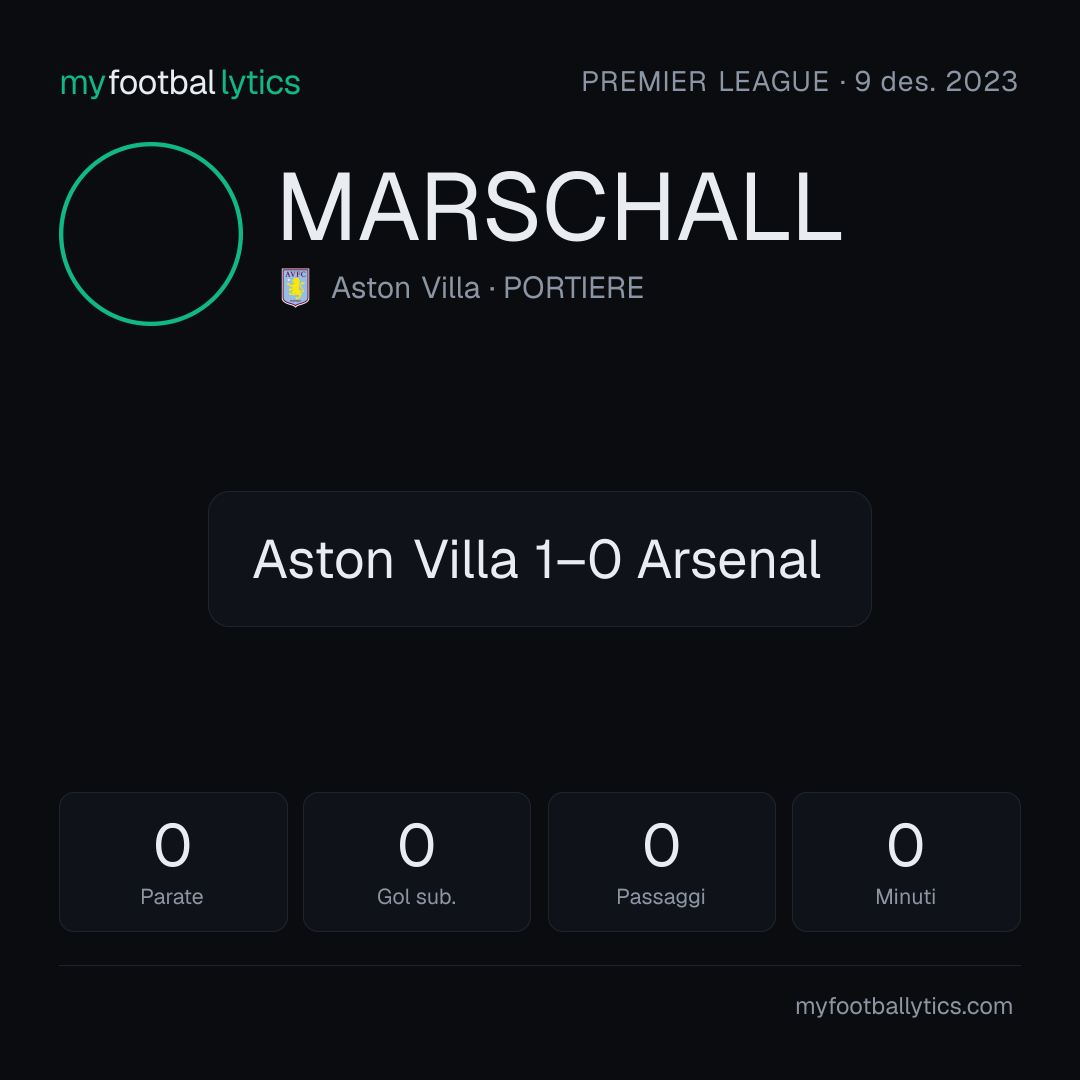
Task: Click the Aston Villa team name text
Action: click(x=406, y=288)
